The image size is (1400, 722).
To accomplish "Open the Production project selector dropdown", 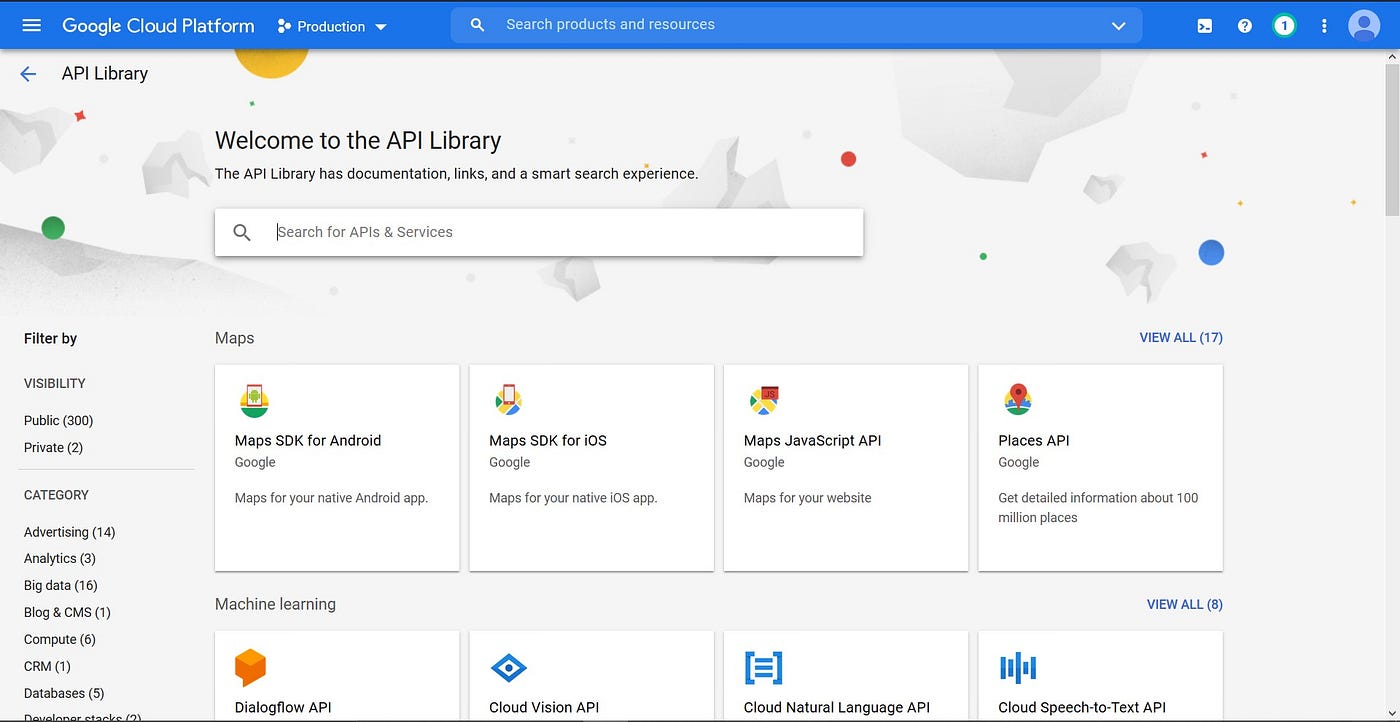I will [x=332, y=26].
